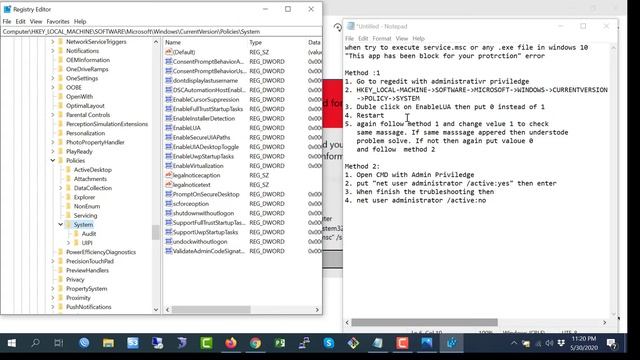The image size is (640, 360).
Task: Select the legalnoticetext value icon
Action: pyautogui.click(x=169, y=184)
